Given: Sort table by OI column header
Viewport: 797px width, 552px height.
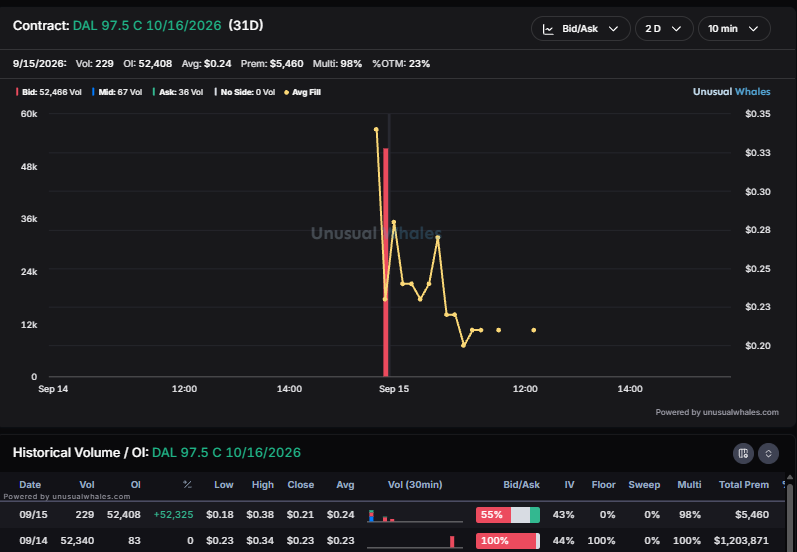Looking at the screenshot, I should click(x=135, y=484).
